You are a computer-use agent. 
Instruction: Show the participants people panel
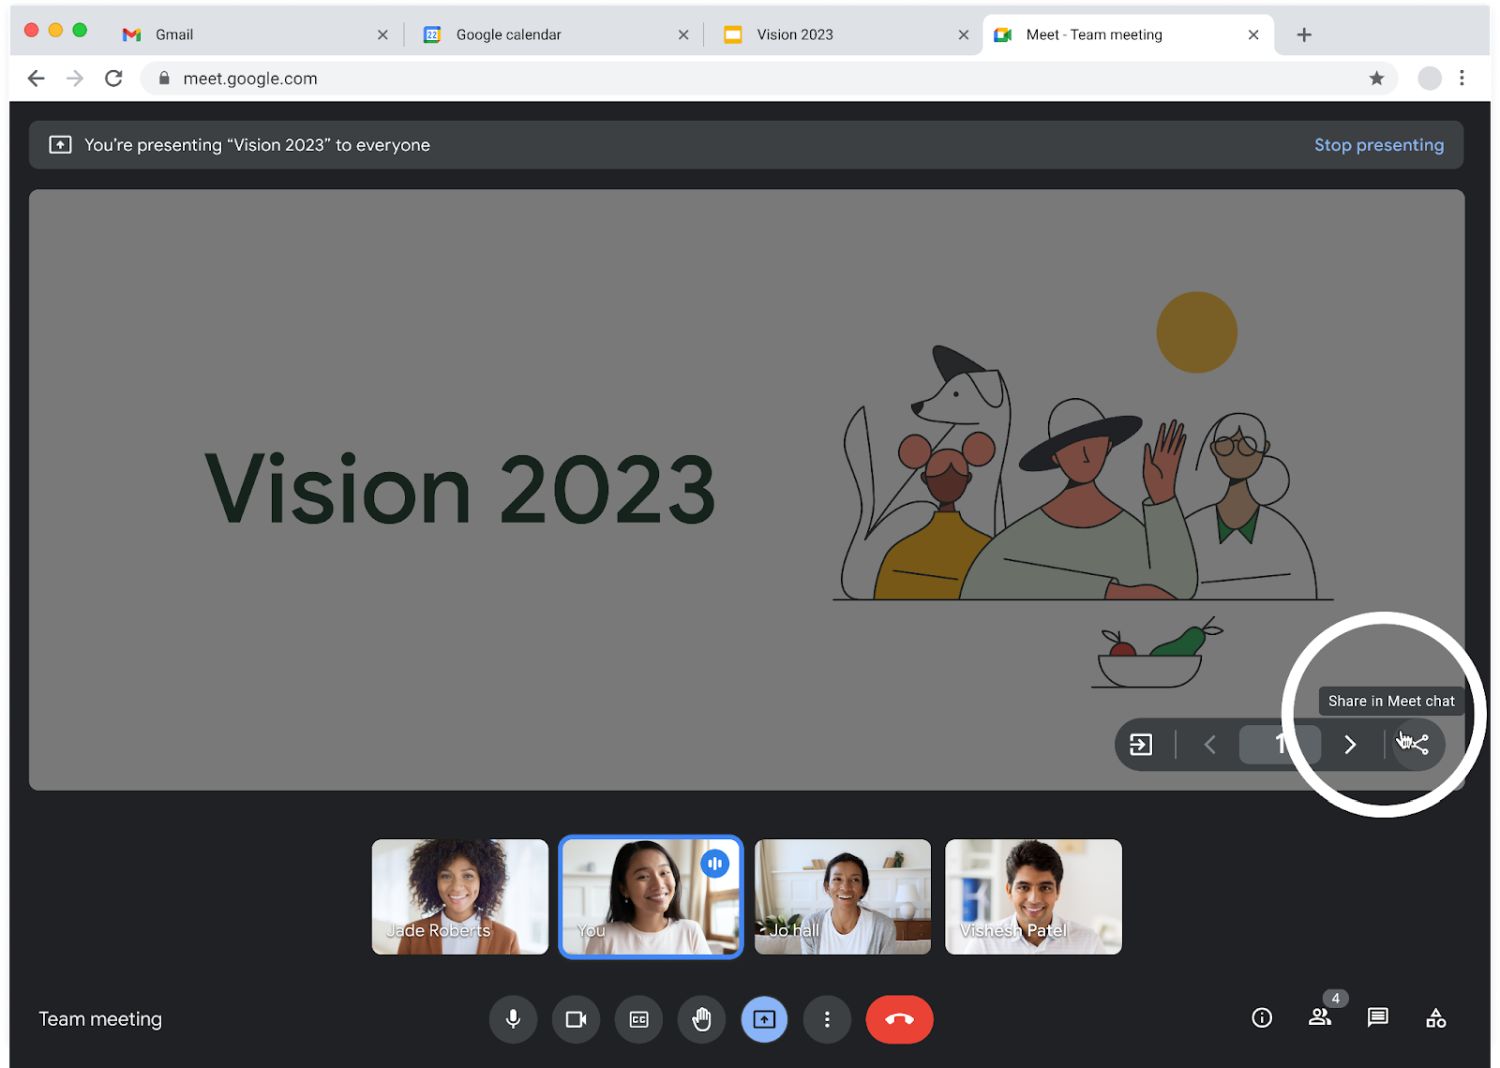pyautogui.click(x=1320, y=1018)
